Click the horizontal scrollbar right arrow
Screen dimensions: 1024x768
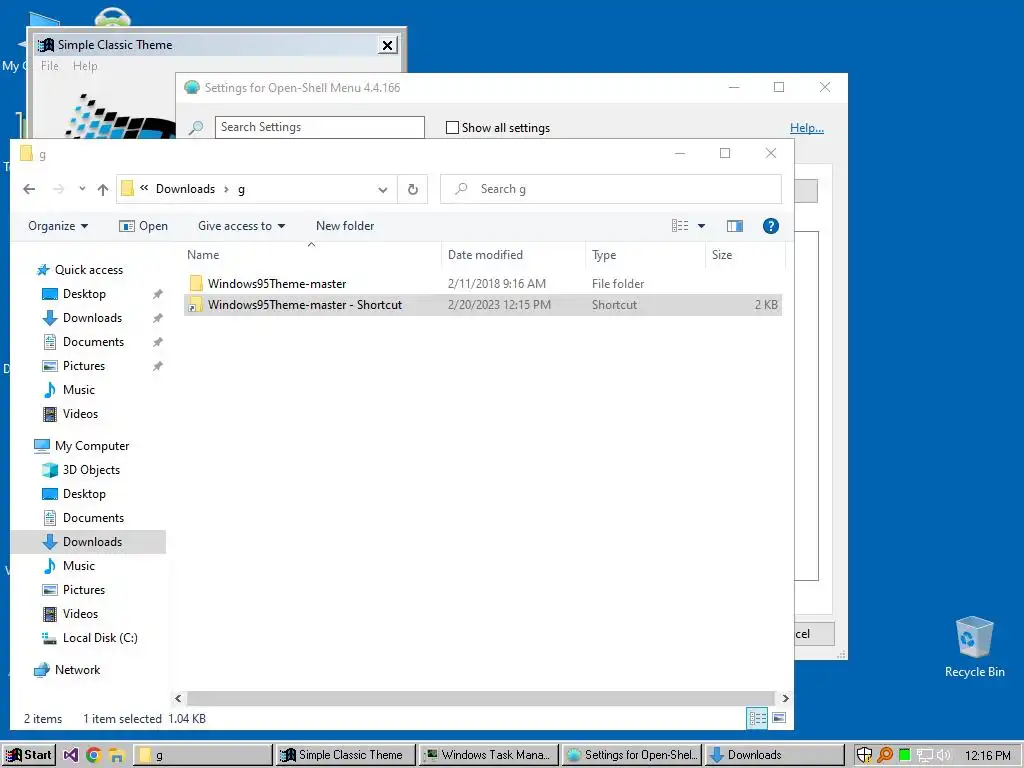785,698
